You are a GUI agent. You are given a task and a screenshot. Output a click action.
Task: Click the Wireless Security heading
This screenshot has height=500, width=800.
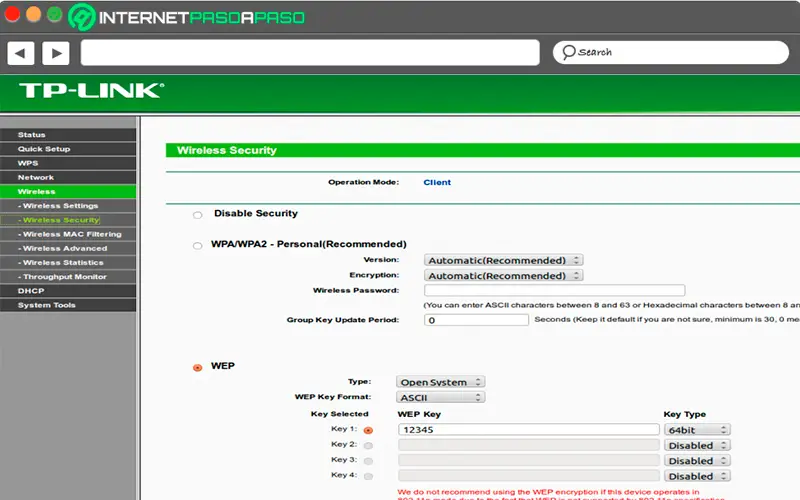(x=227, y=150)
